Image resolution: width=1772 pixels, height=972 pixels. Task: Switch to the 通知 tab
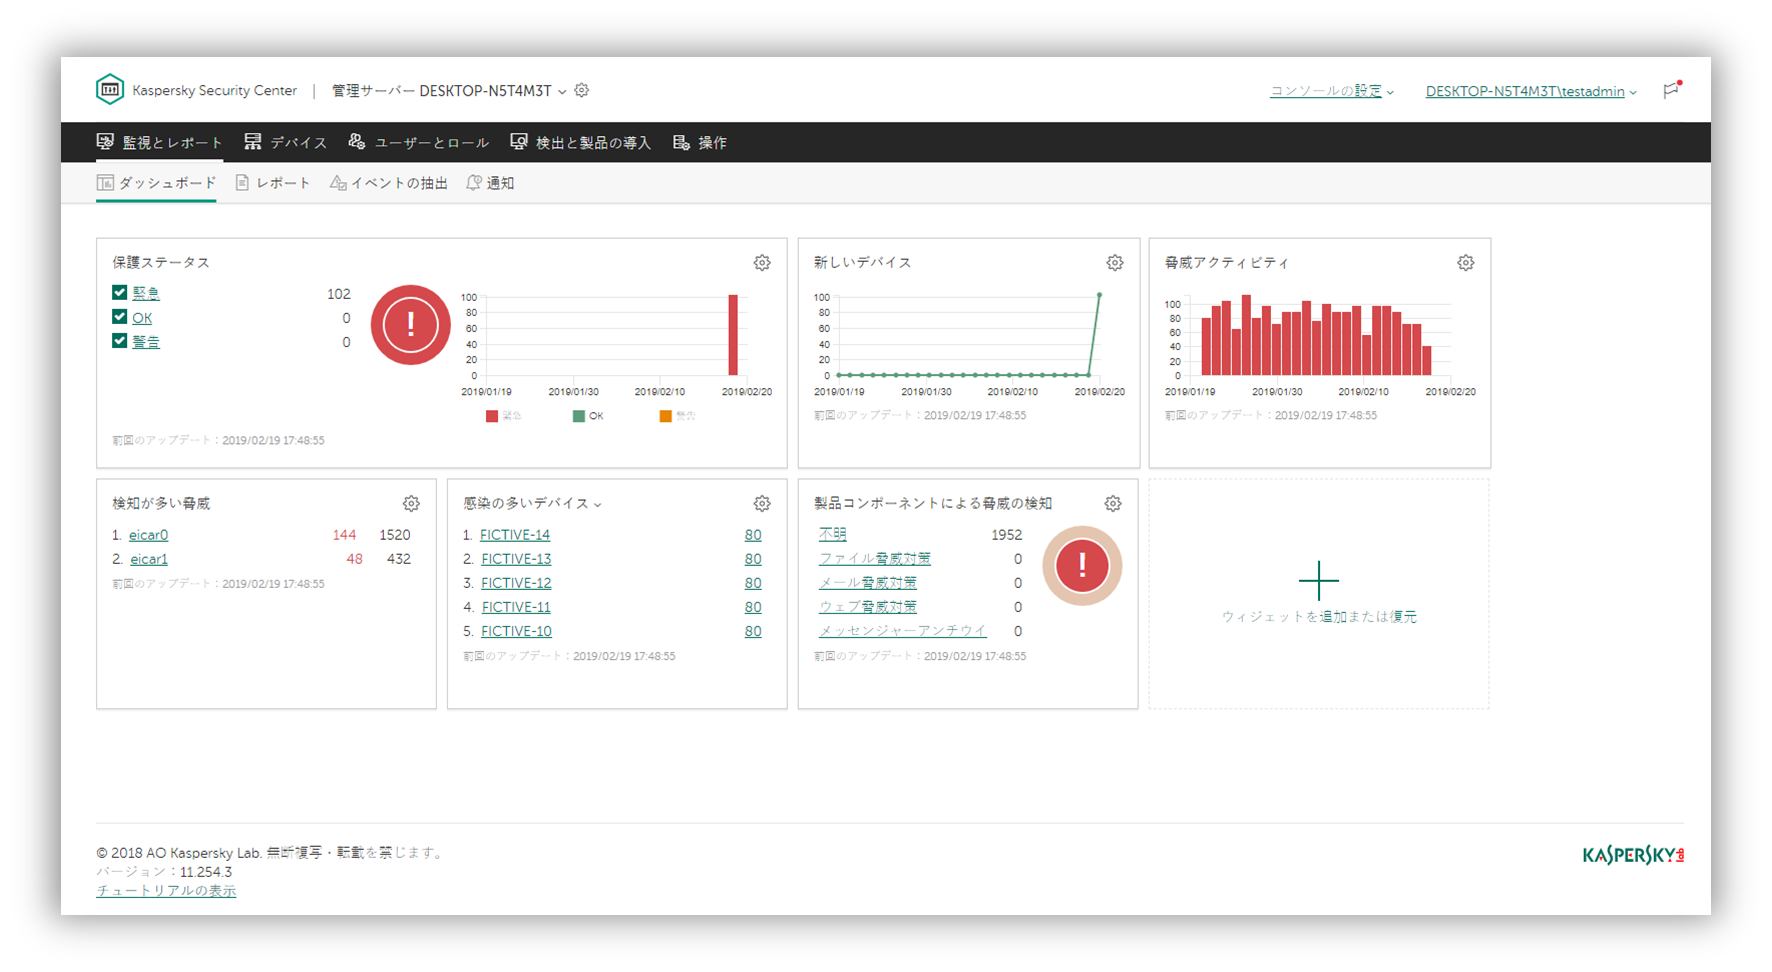tap(490, 183)
